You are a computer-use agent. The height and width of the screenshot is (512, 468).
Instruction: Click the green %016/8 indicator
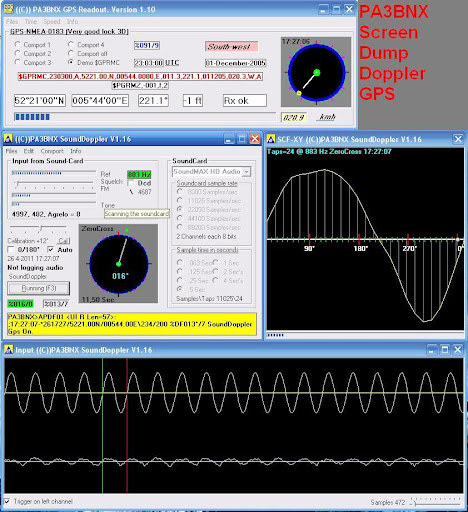[20, 303]
